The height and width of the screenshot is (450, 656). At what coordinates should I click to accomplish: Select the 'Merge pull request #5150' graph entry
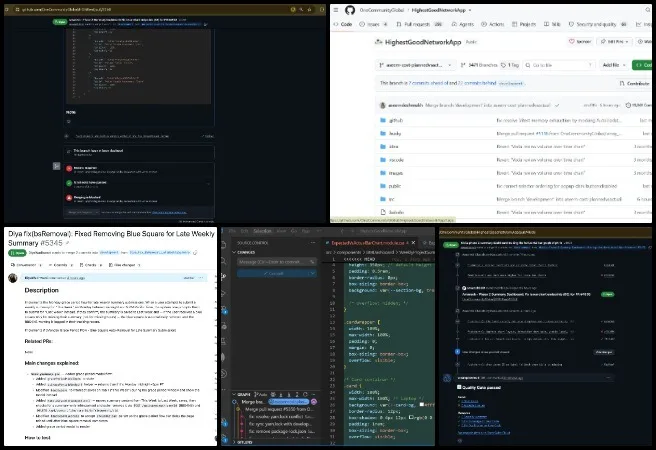pyautogui.click(x=280, y=409)
